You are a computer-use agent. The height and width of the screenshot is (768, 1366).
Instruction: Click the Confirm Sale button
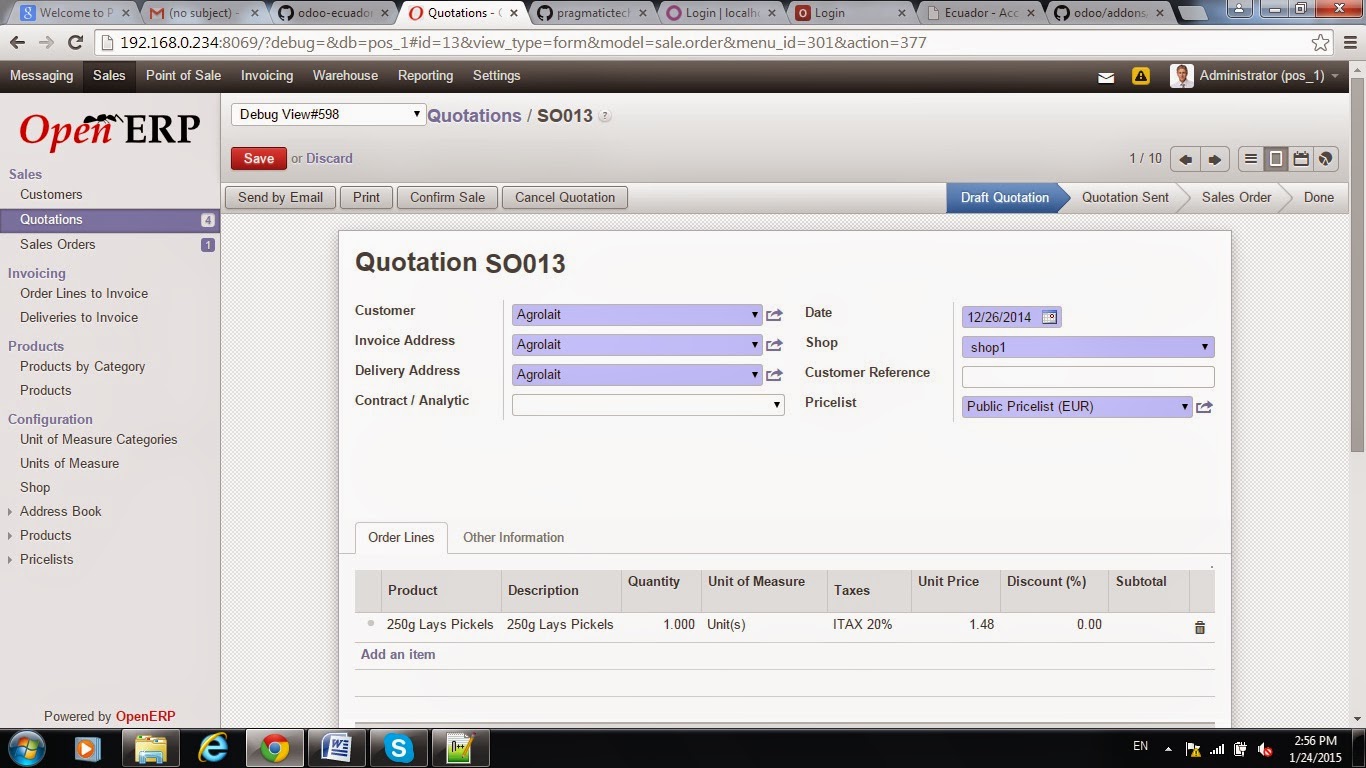(447, 198)
